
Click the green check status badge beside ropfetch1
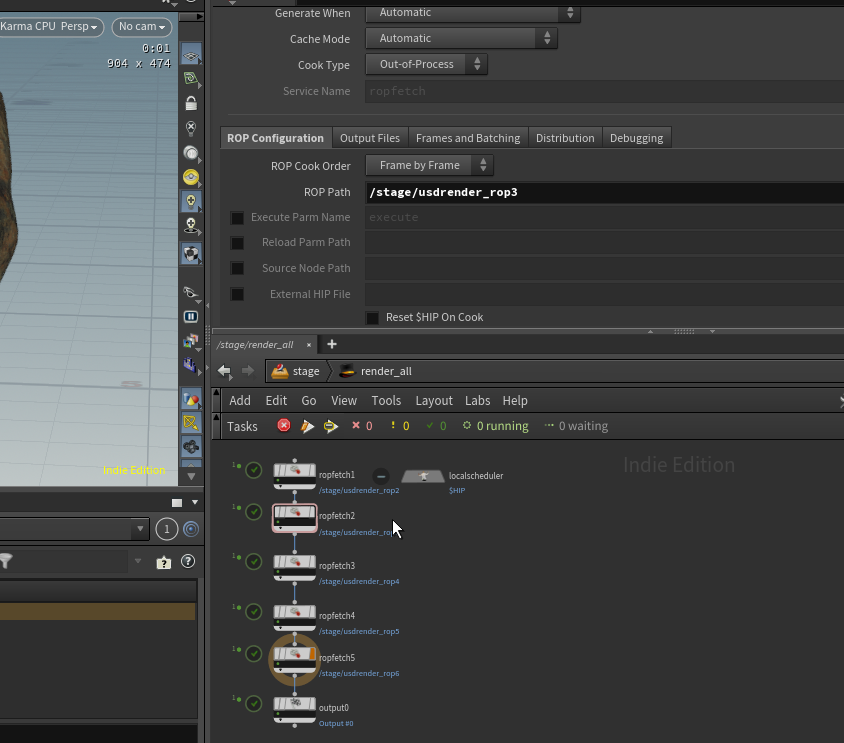point(254,470)
